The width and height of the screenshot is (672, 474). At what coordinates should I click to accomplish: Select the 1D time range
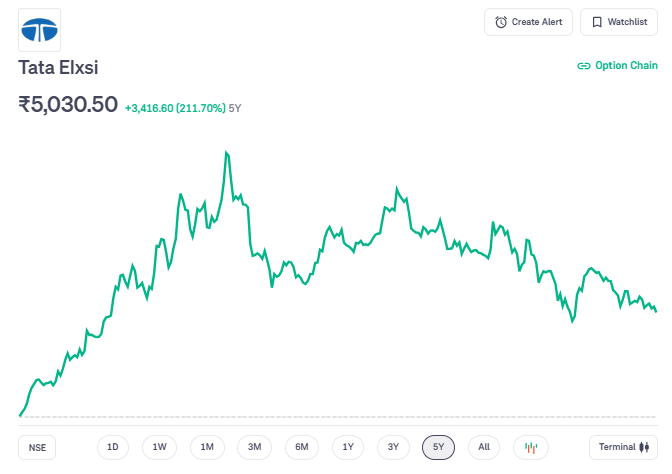pos(113,447)
